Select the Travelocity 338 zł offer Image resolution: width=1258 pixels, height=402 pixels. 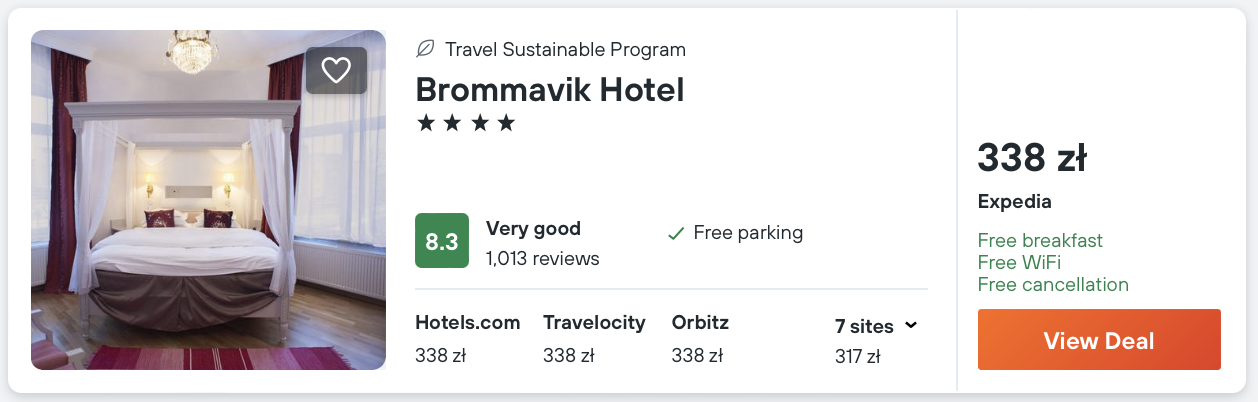pos(594,338)
